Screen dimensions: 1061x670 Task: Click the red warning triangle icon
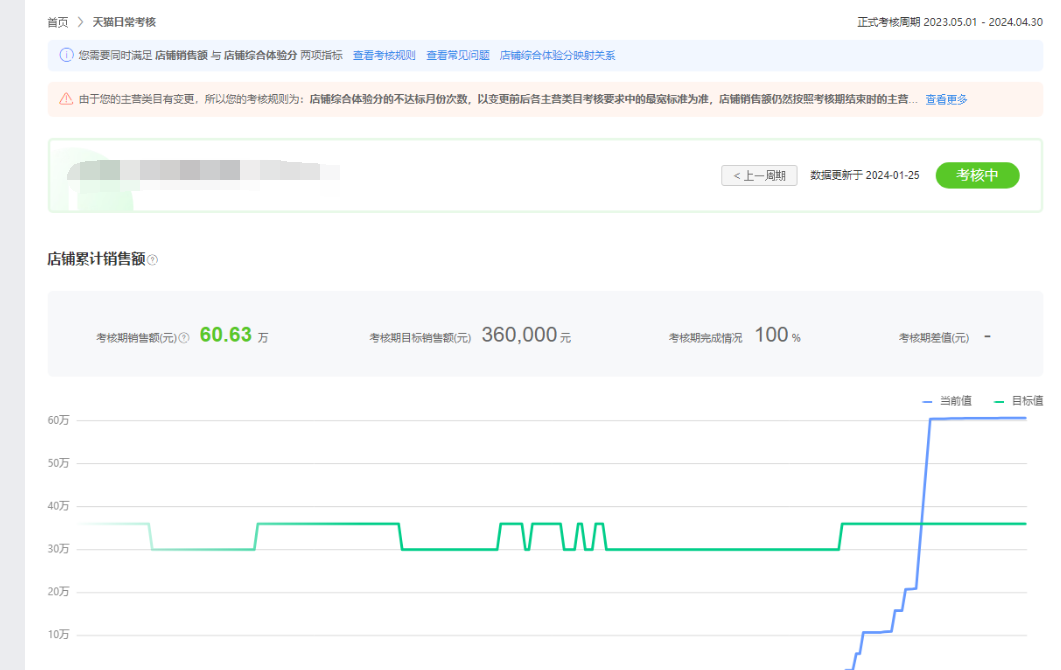coord(66,99)
